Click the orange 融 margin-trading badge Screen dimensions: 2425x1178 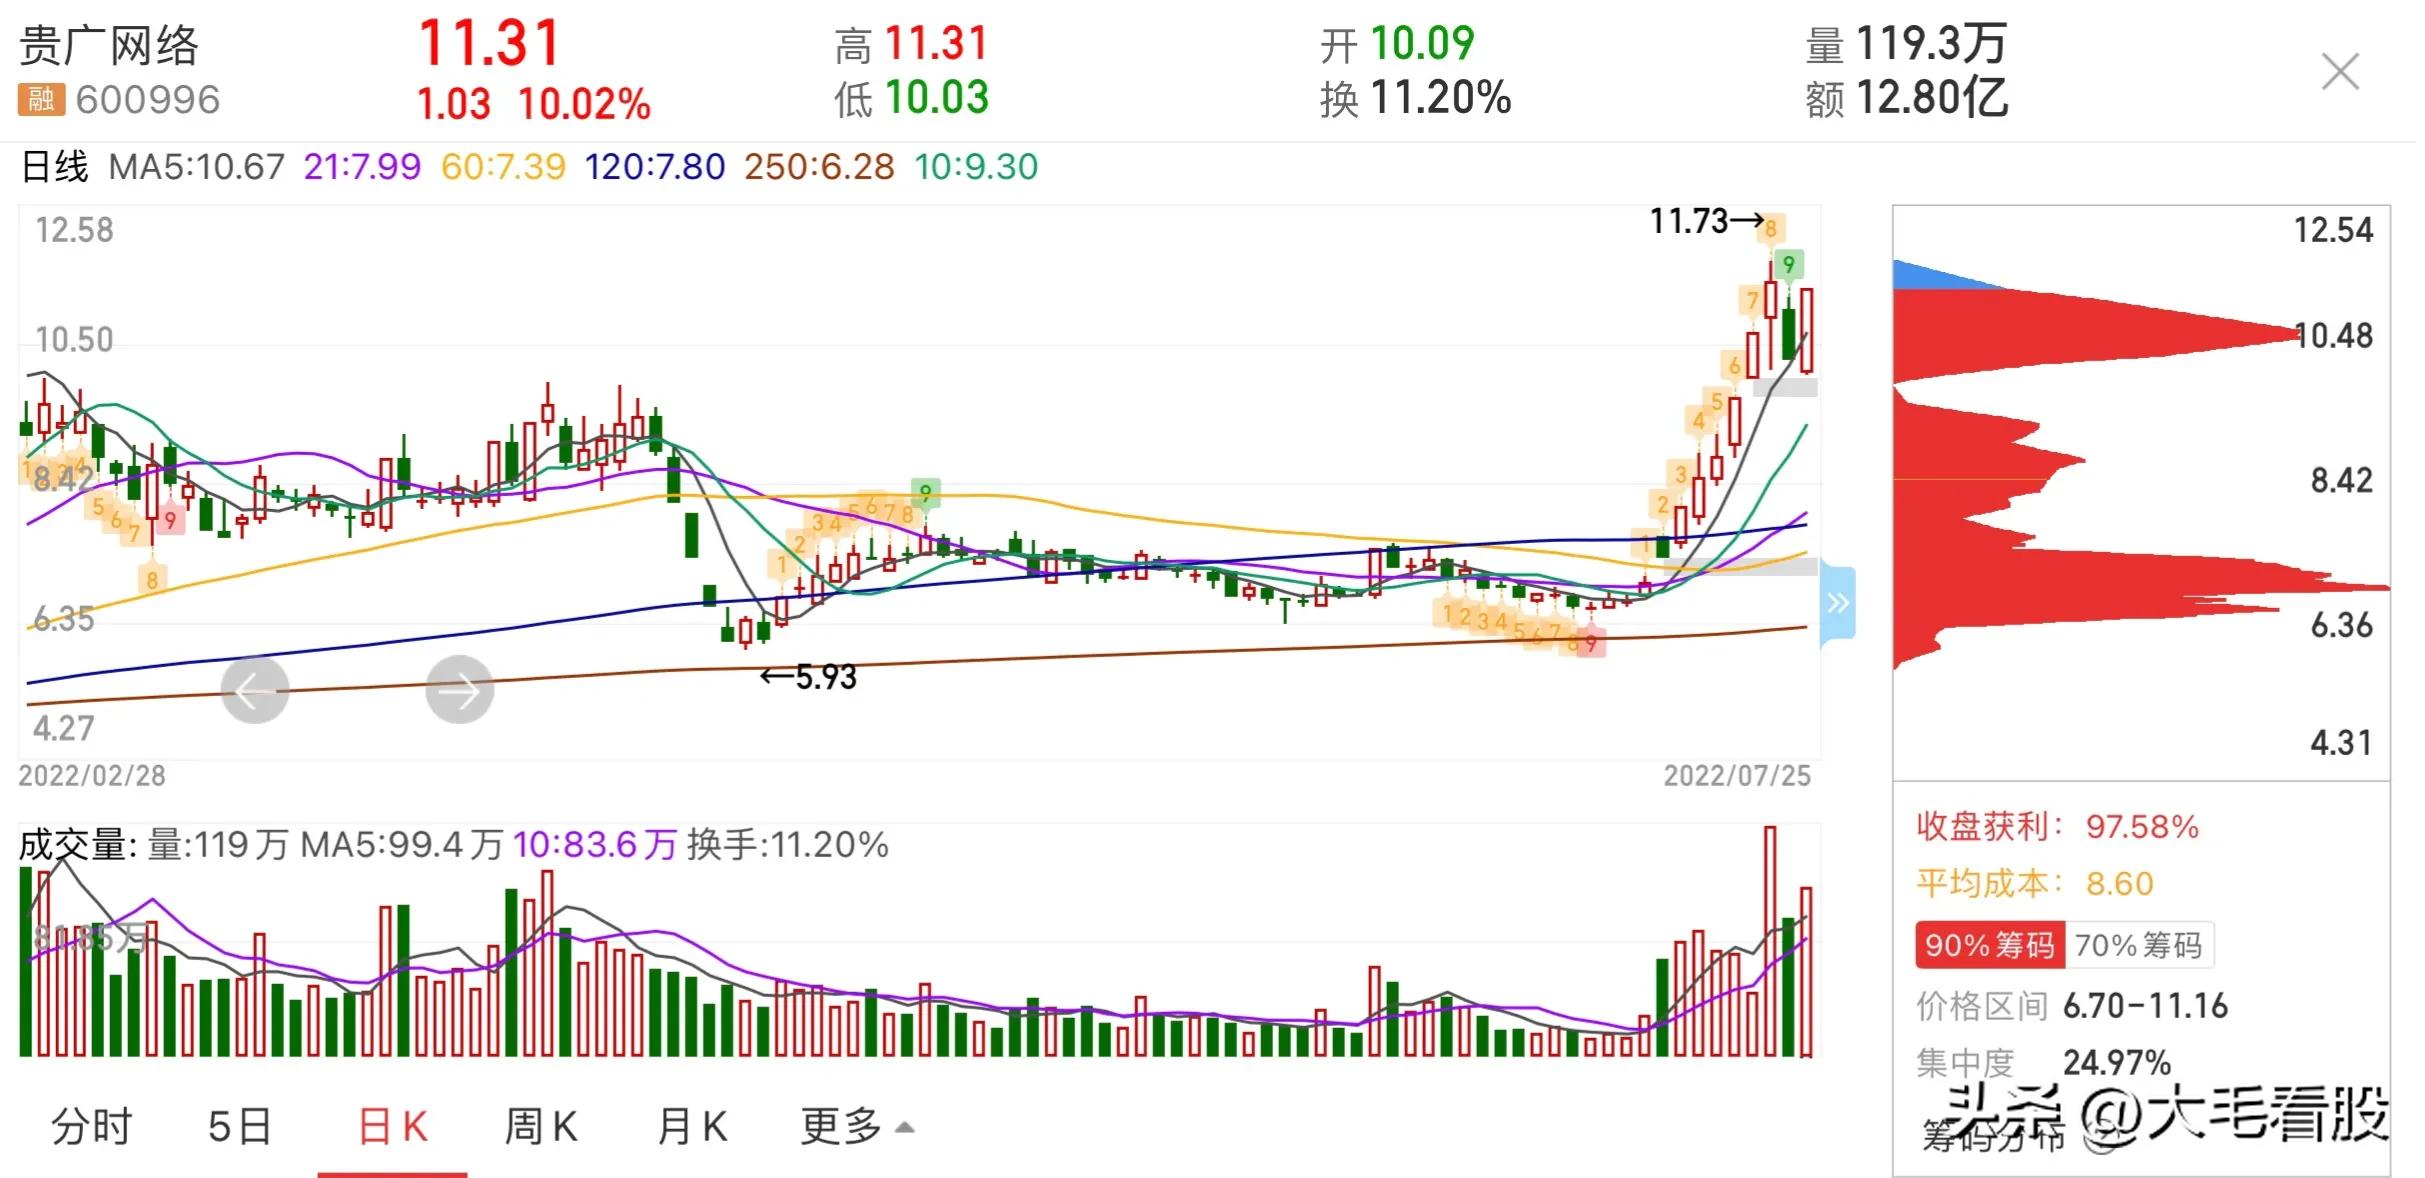point(41,100)
